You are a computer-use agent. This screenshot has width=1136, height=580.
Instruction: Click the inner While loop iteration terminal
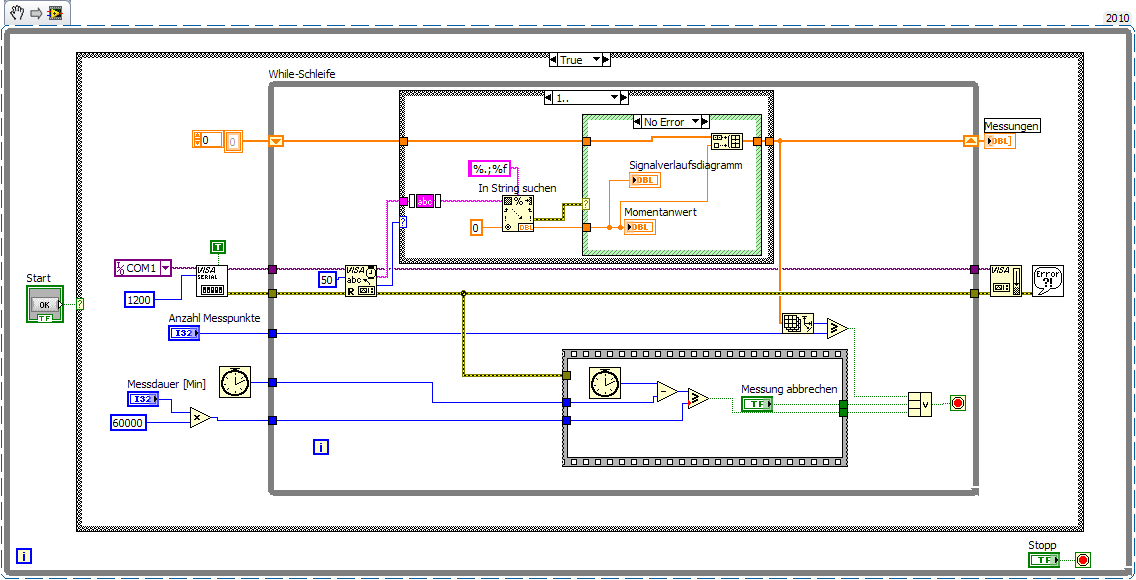[x=321, y=447]
